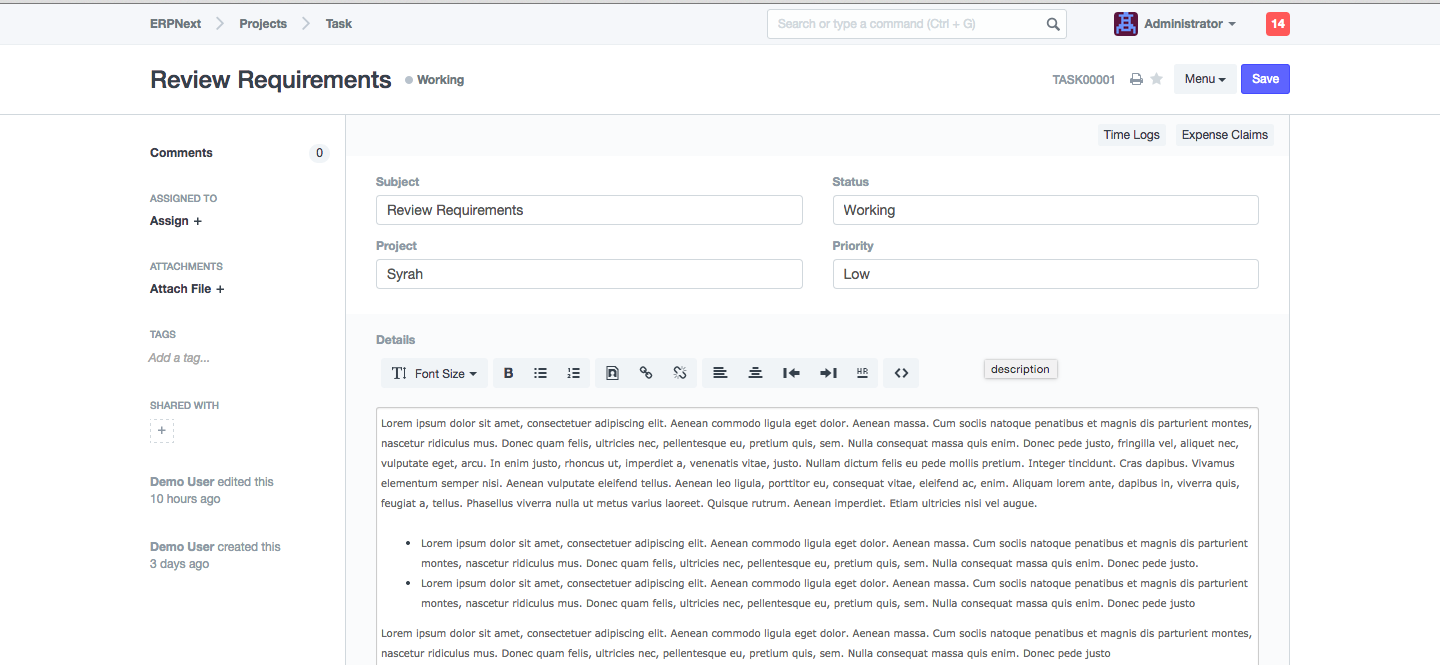Viewport: 1440px width, 665px height.
Task: Go to Projects in breadcrumb
Action: pyautogui.click(x=263, y=24)
